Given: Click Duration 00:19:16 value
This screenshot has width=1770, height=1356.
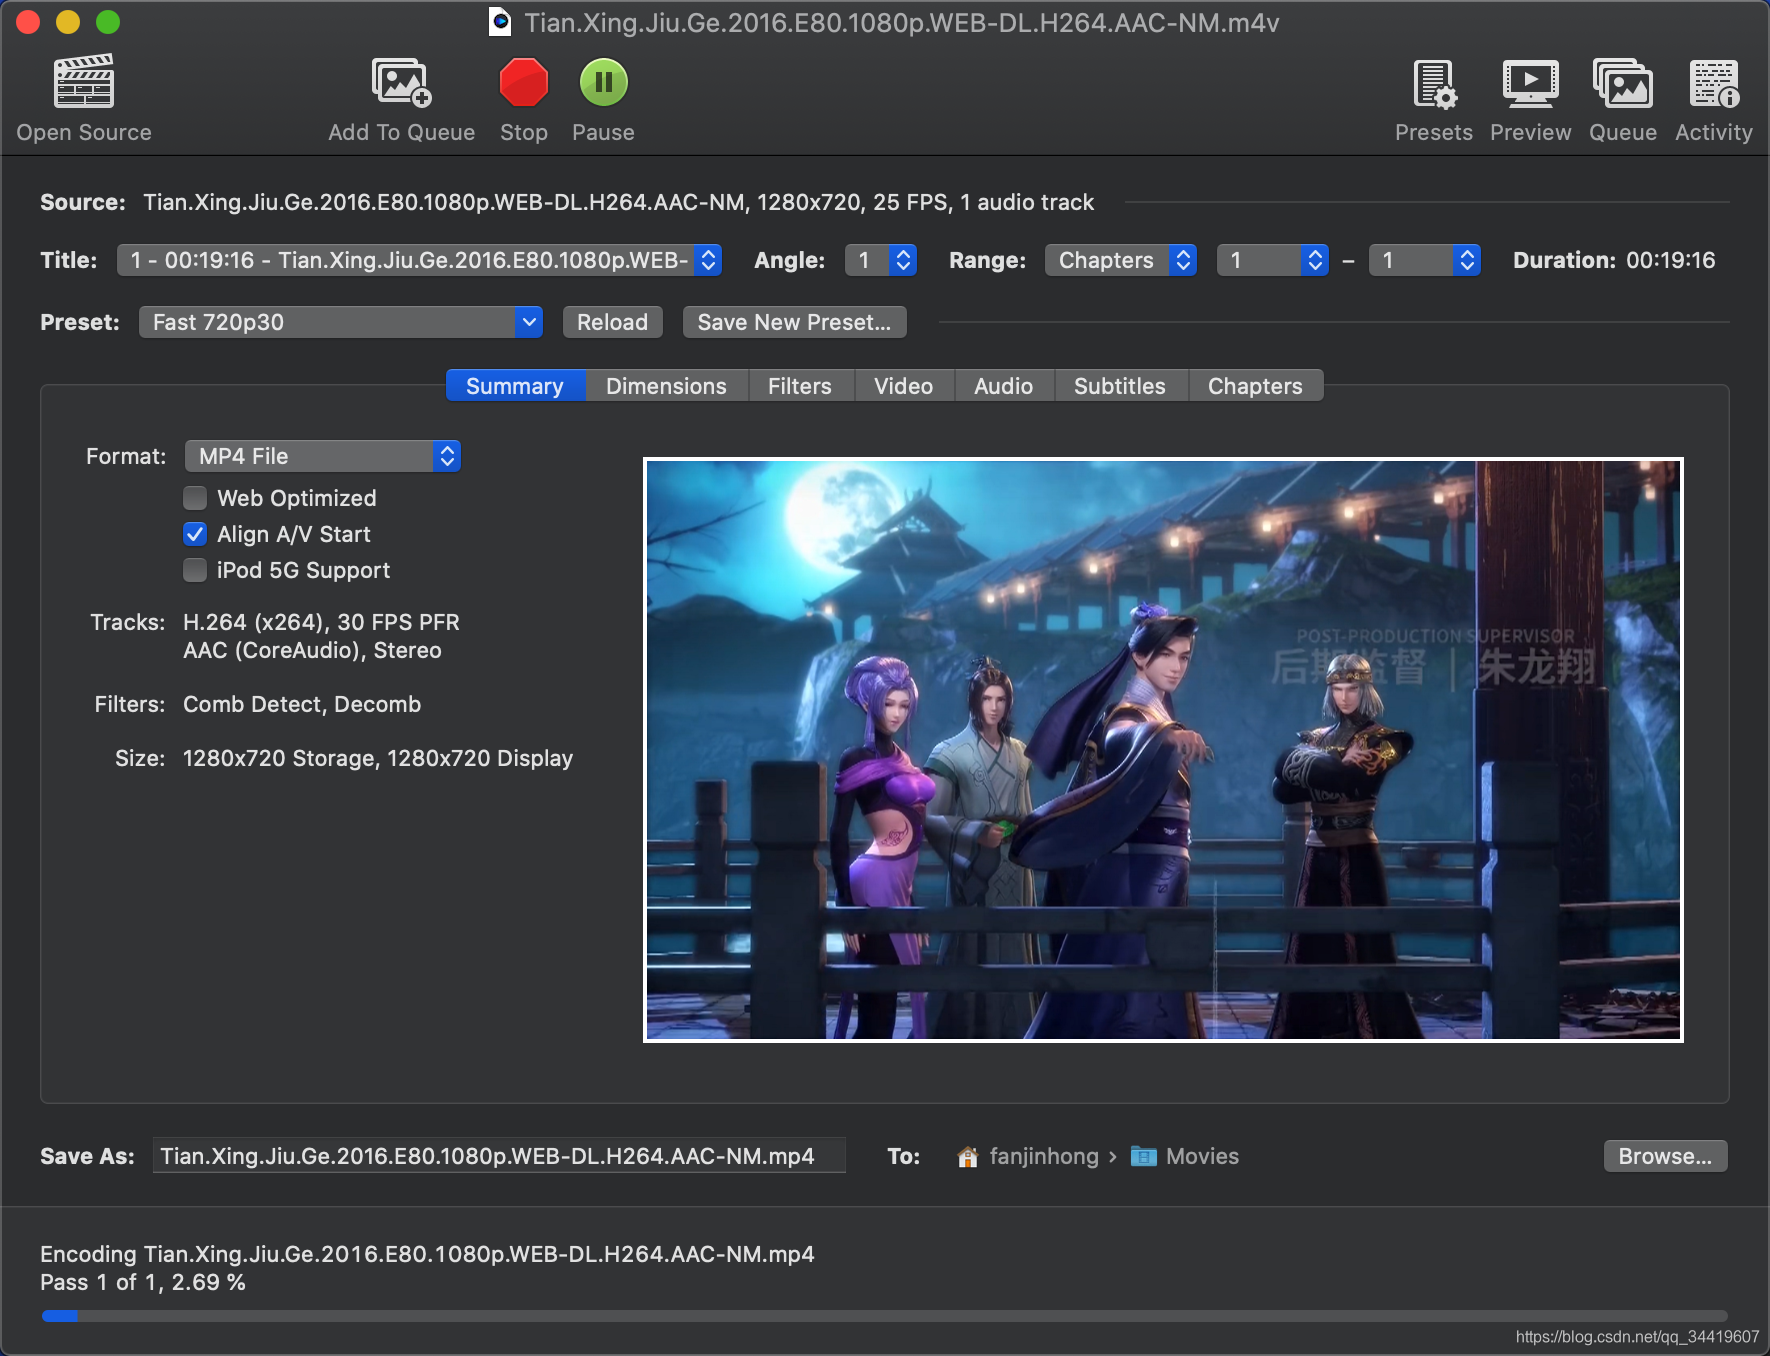Looking at the screenshot, I should (1670, 260).
